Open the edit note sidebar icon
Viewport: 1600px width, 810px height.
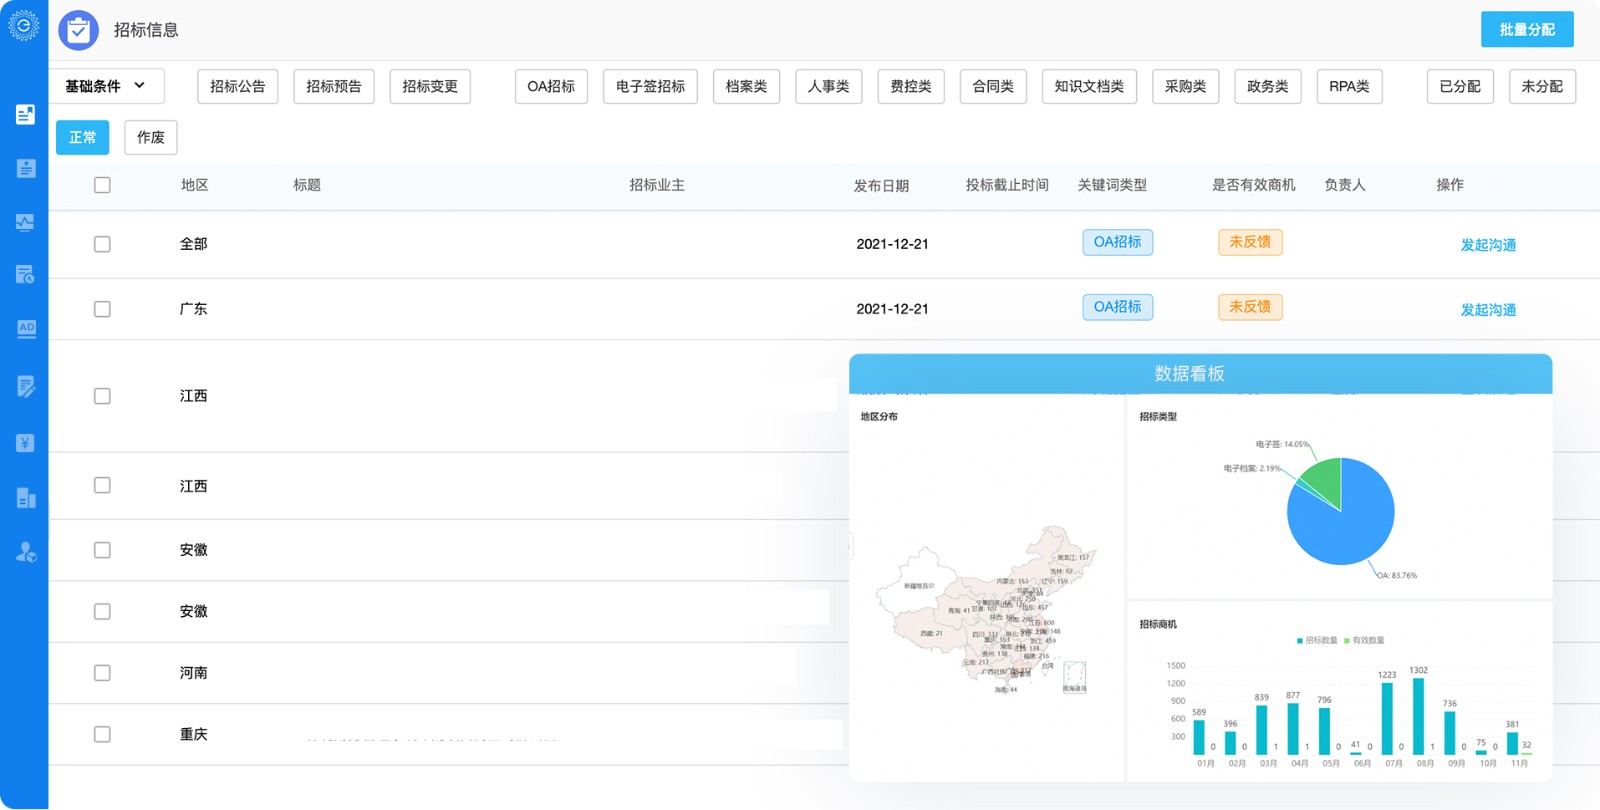pyautogui.click(x=25, y=386)
